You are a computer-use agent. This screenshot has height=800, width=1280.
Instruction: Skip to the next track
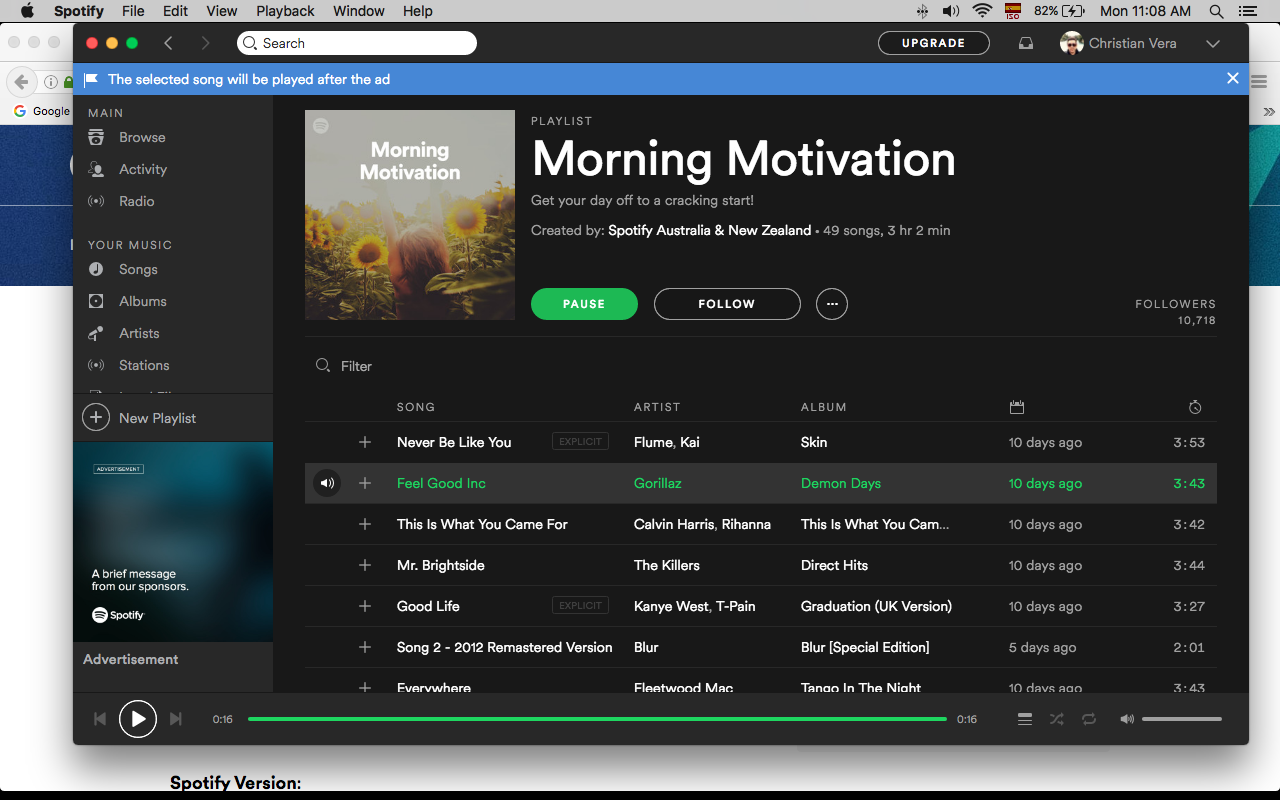176,719
